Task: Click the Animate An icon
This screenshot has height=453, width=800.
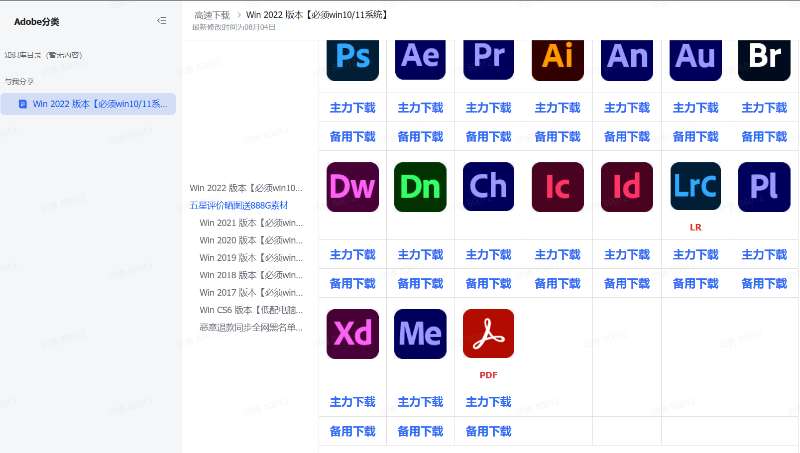Action: 627,60
